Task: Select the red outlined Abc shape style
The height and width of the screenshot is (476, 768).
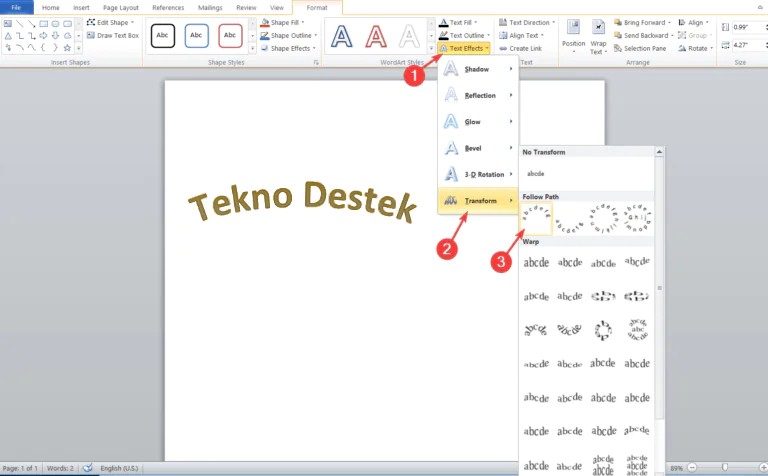Action: pyautogui.click(x=231, y=36)
